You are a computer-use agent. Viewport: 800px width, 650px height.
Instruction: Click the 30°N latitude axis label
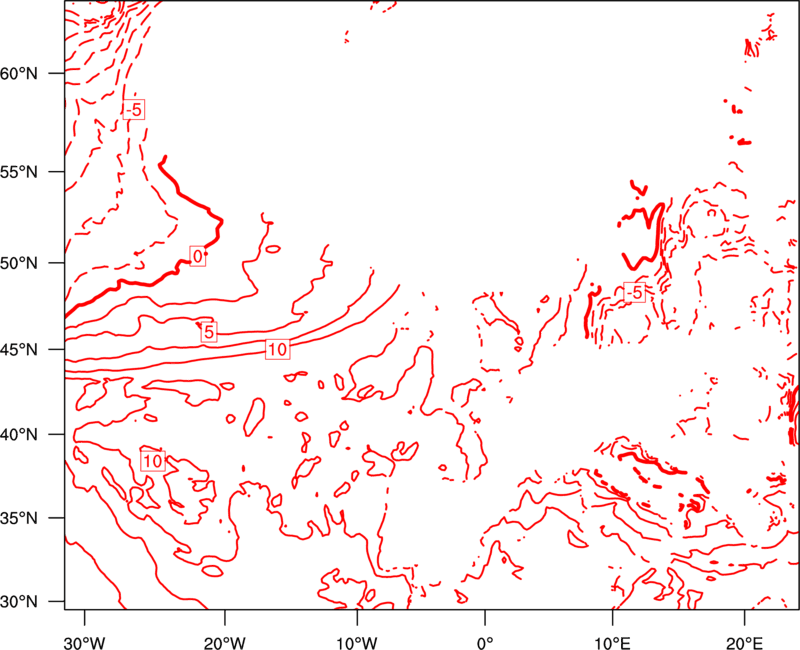pos(19,602)
